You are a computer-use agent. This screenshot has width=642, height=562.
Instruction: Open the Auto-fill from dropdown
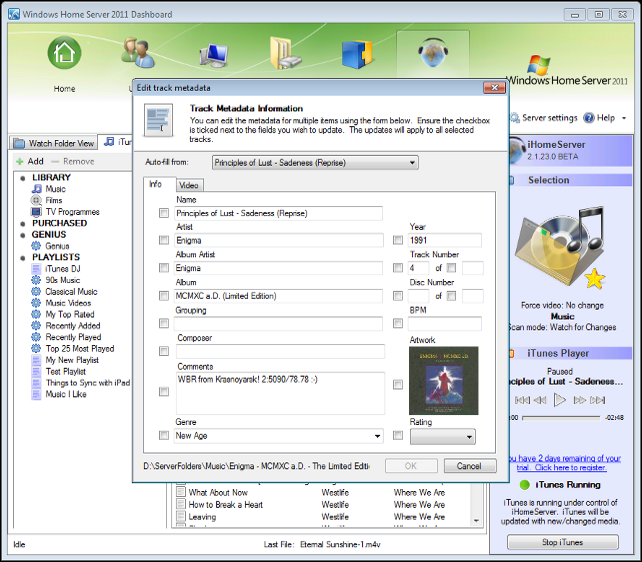[x=315, y=163]
